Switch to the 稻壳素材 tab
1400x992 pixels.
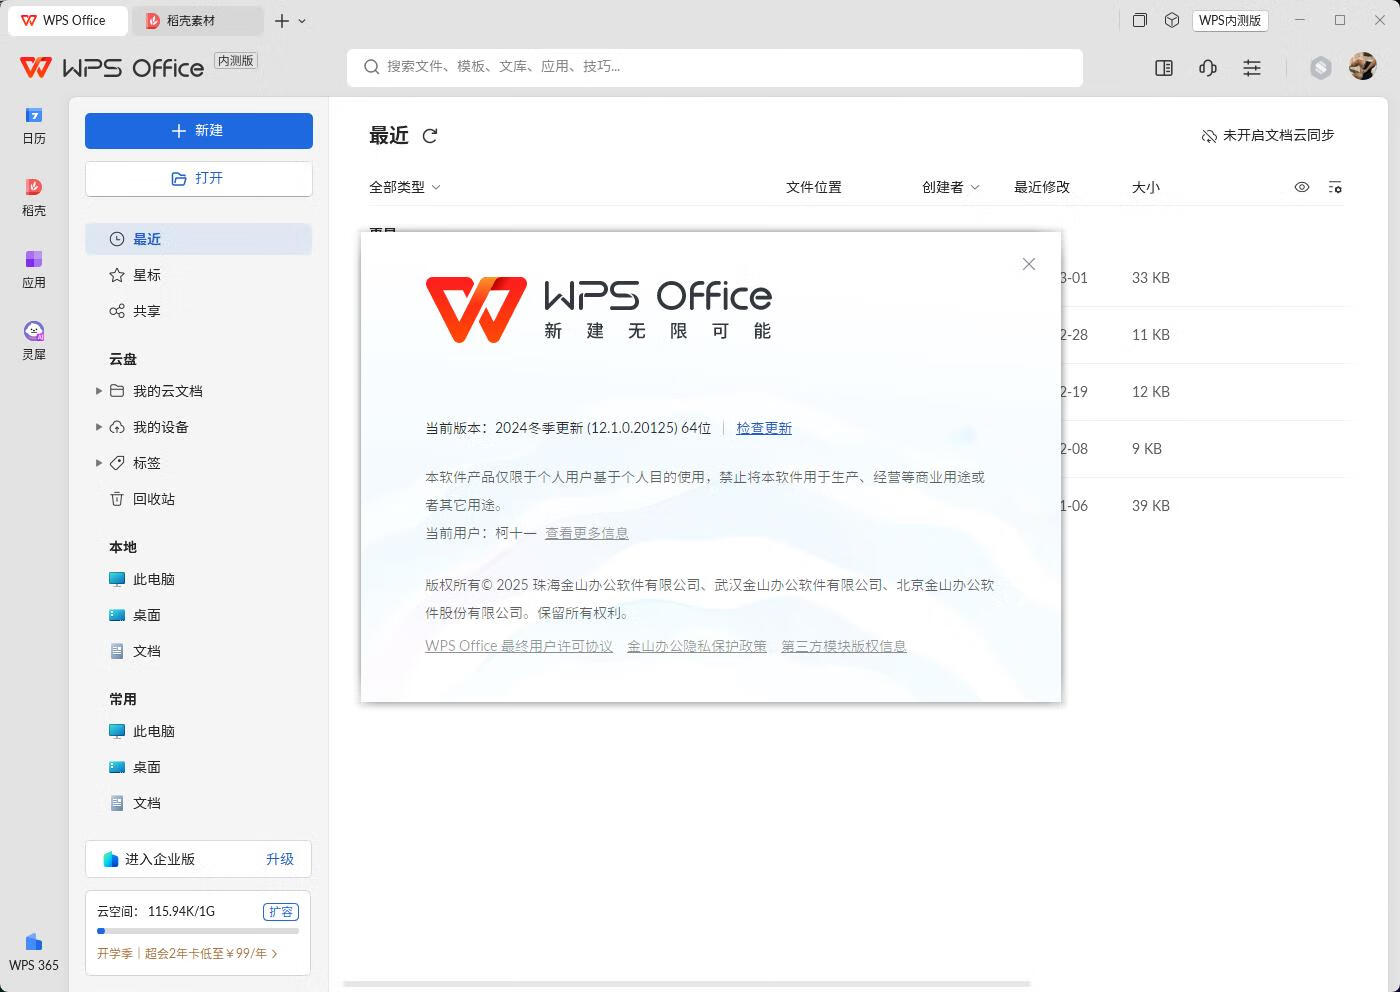click(198, 20)
